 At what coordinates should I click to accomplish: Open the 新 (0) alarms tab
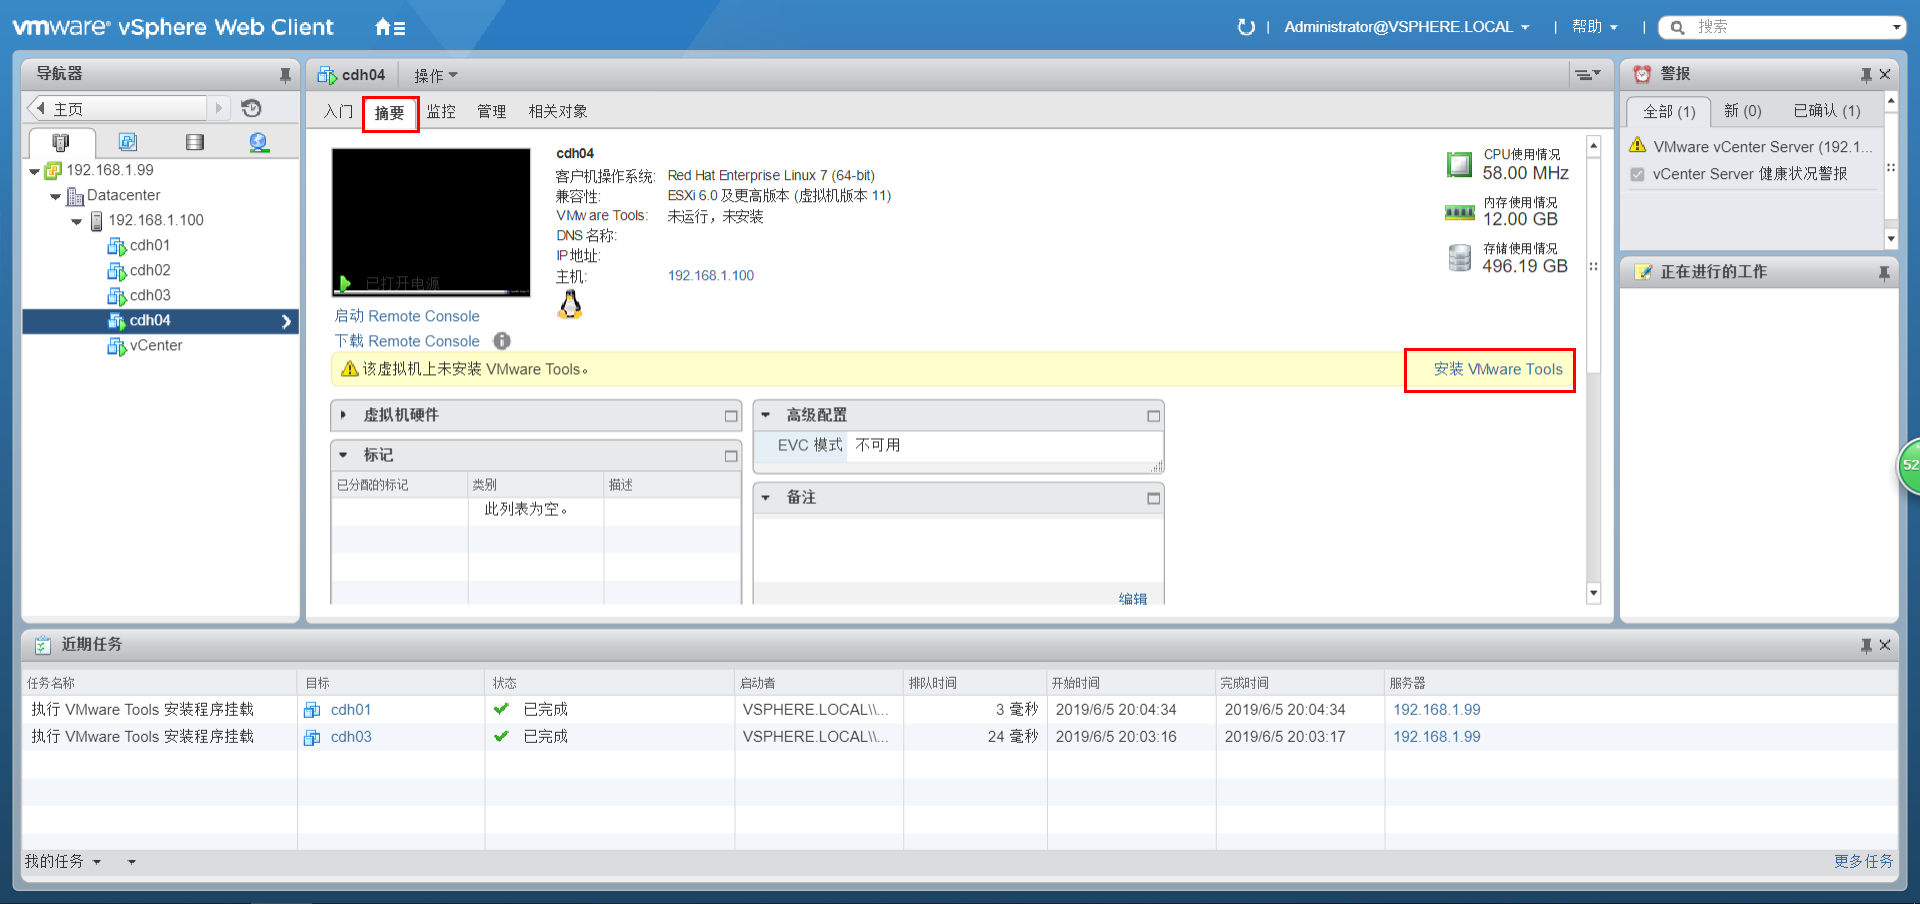click(x=1743, y=111)
